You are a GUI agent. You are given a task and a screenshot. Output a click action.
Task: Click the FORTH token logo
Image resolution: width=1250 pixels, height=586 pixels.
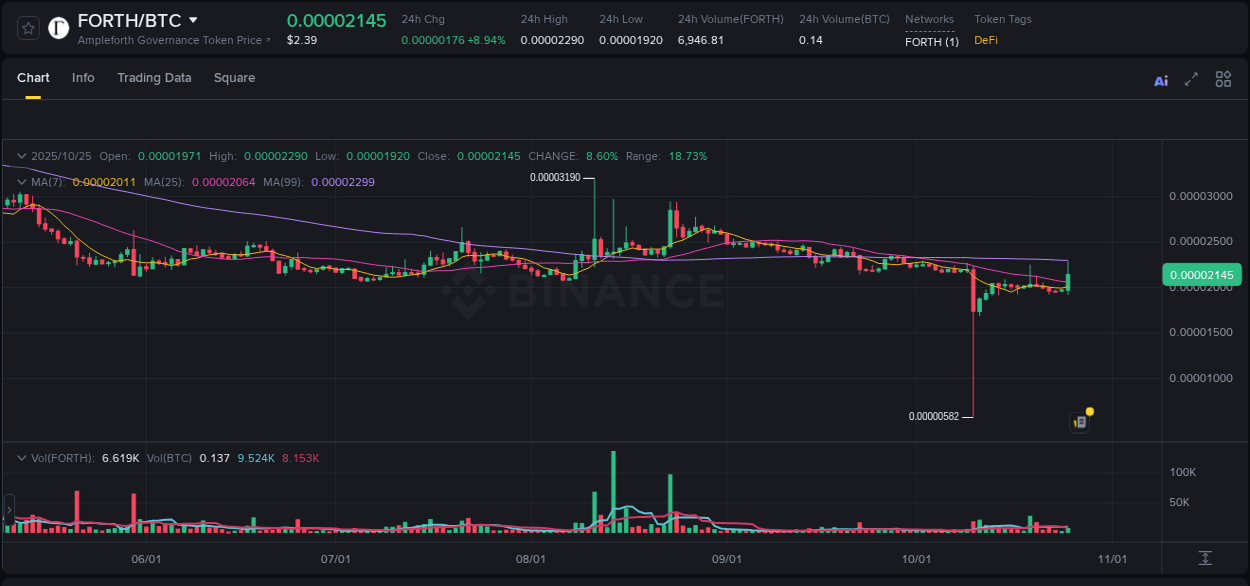(x=58, y=28)
